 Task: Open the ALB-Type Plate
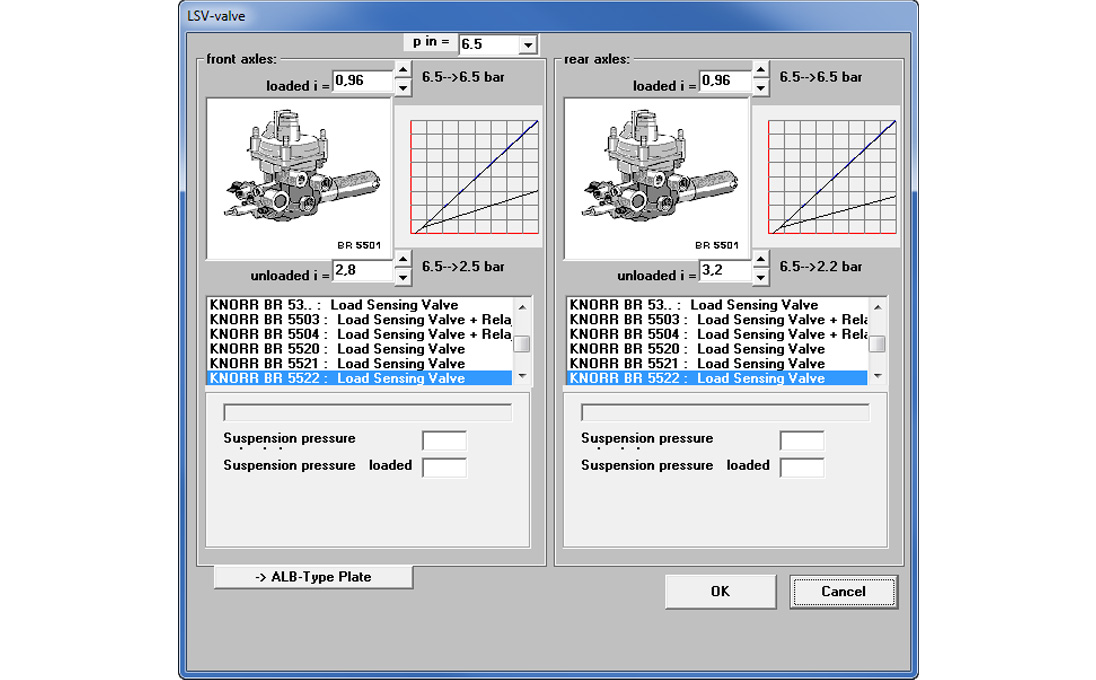313,577
